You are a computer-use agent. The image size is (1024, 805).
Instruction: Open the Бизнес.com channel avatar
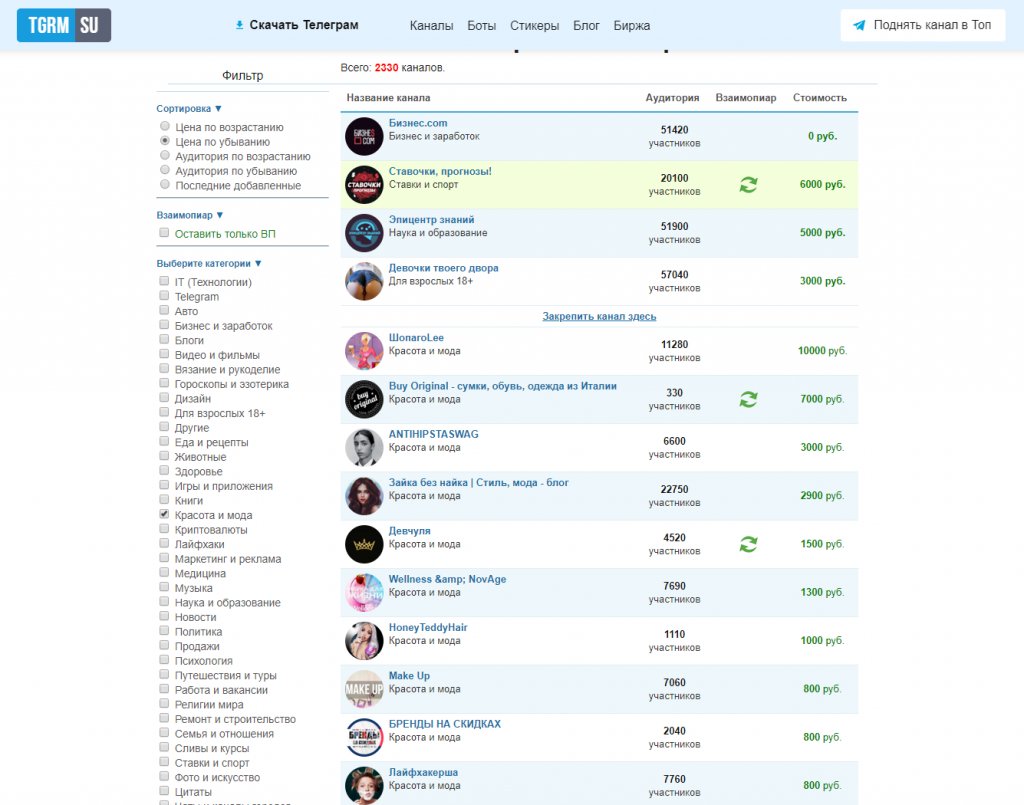point(364,136)
